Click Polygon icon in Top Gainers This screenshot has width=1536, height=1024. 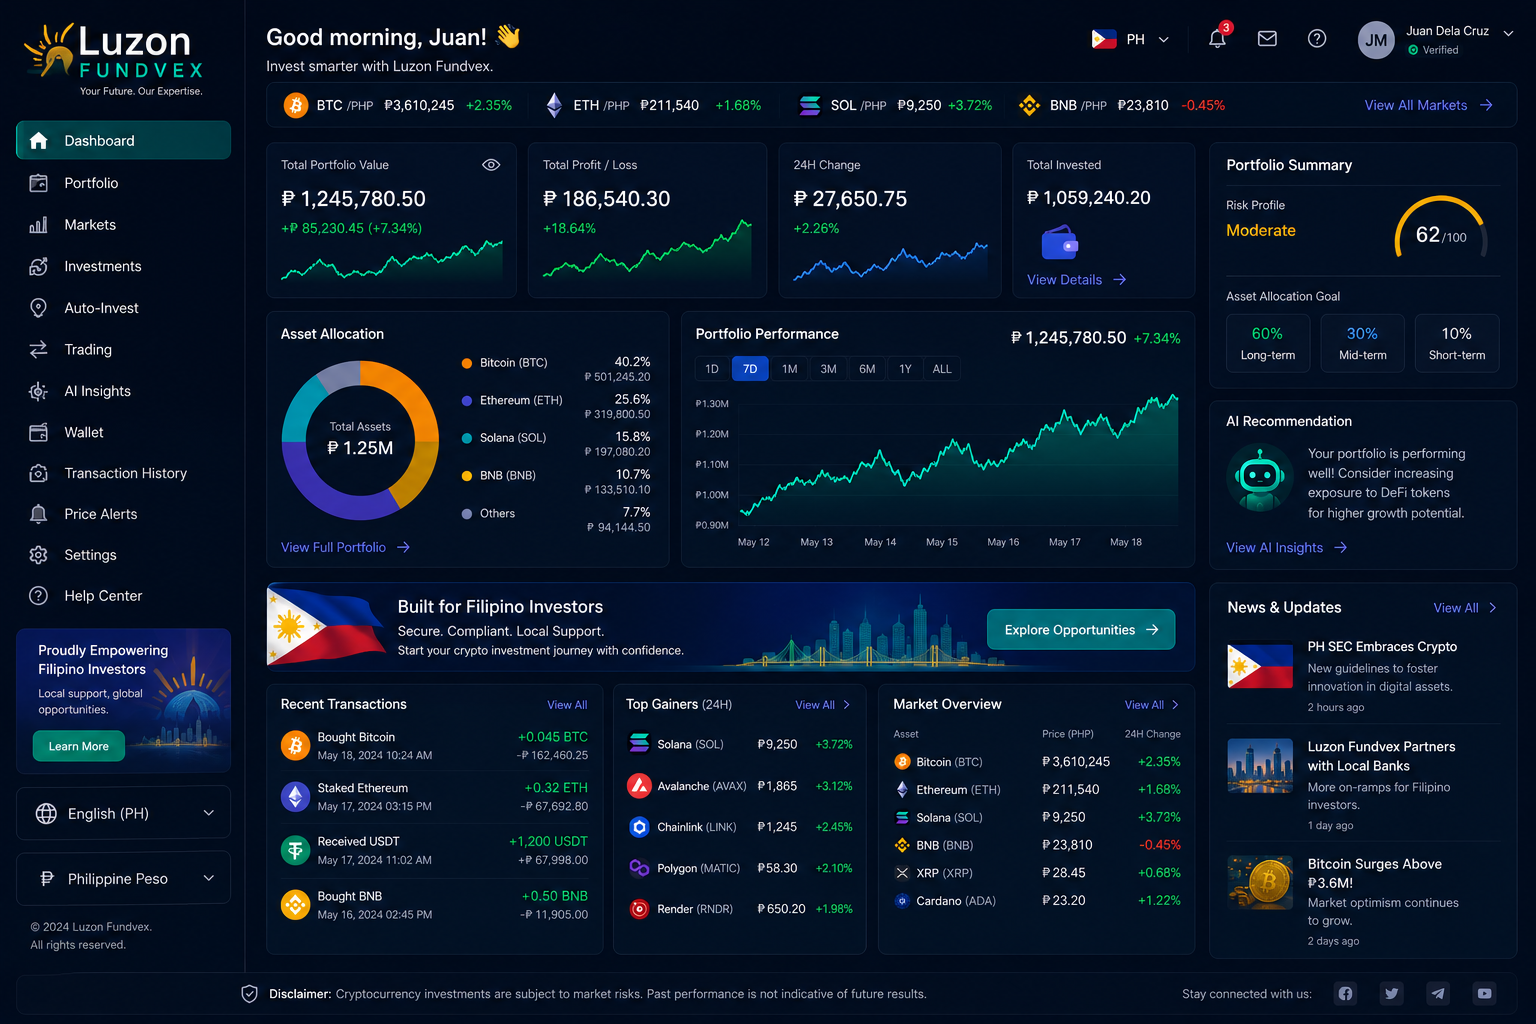pos(639,868)
